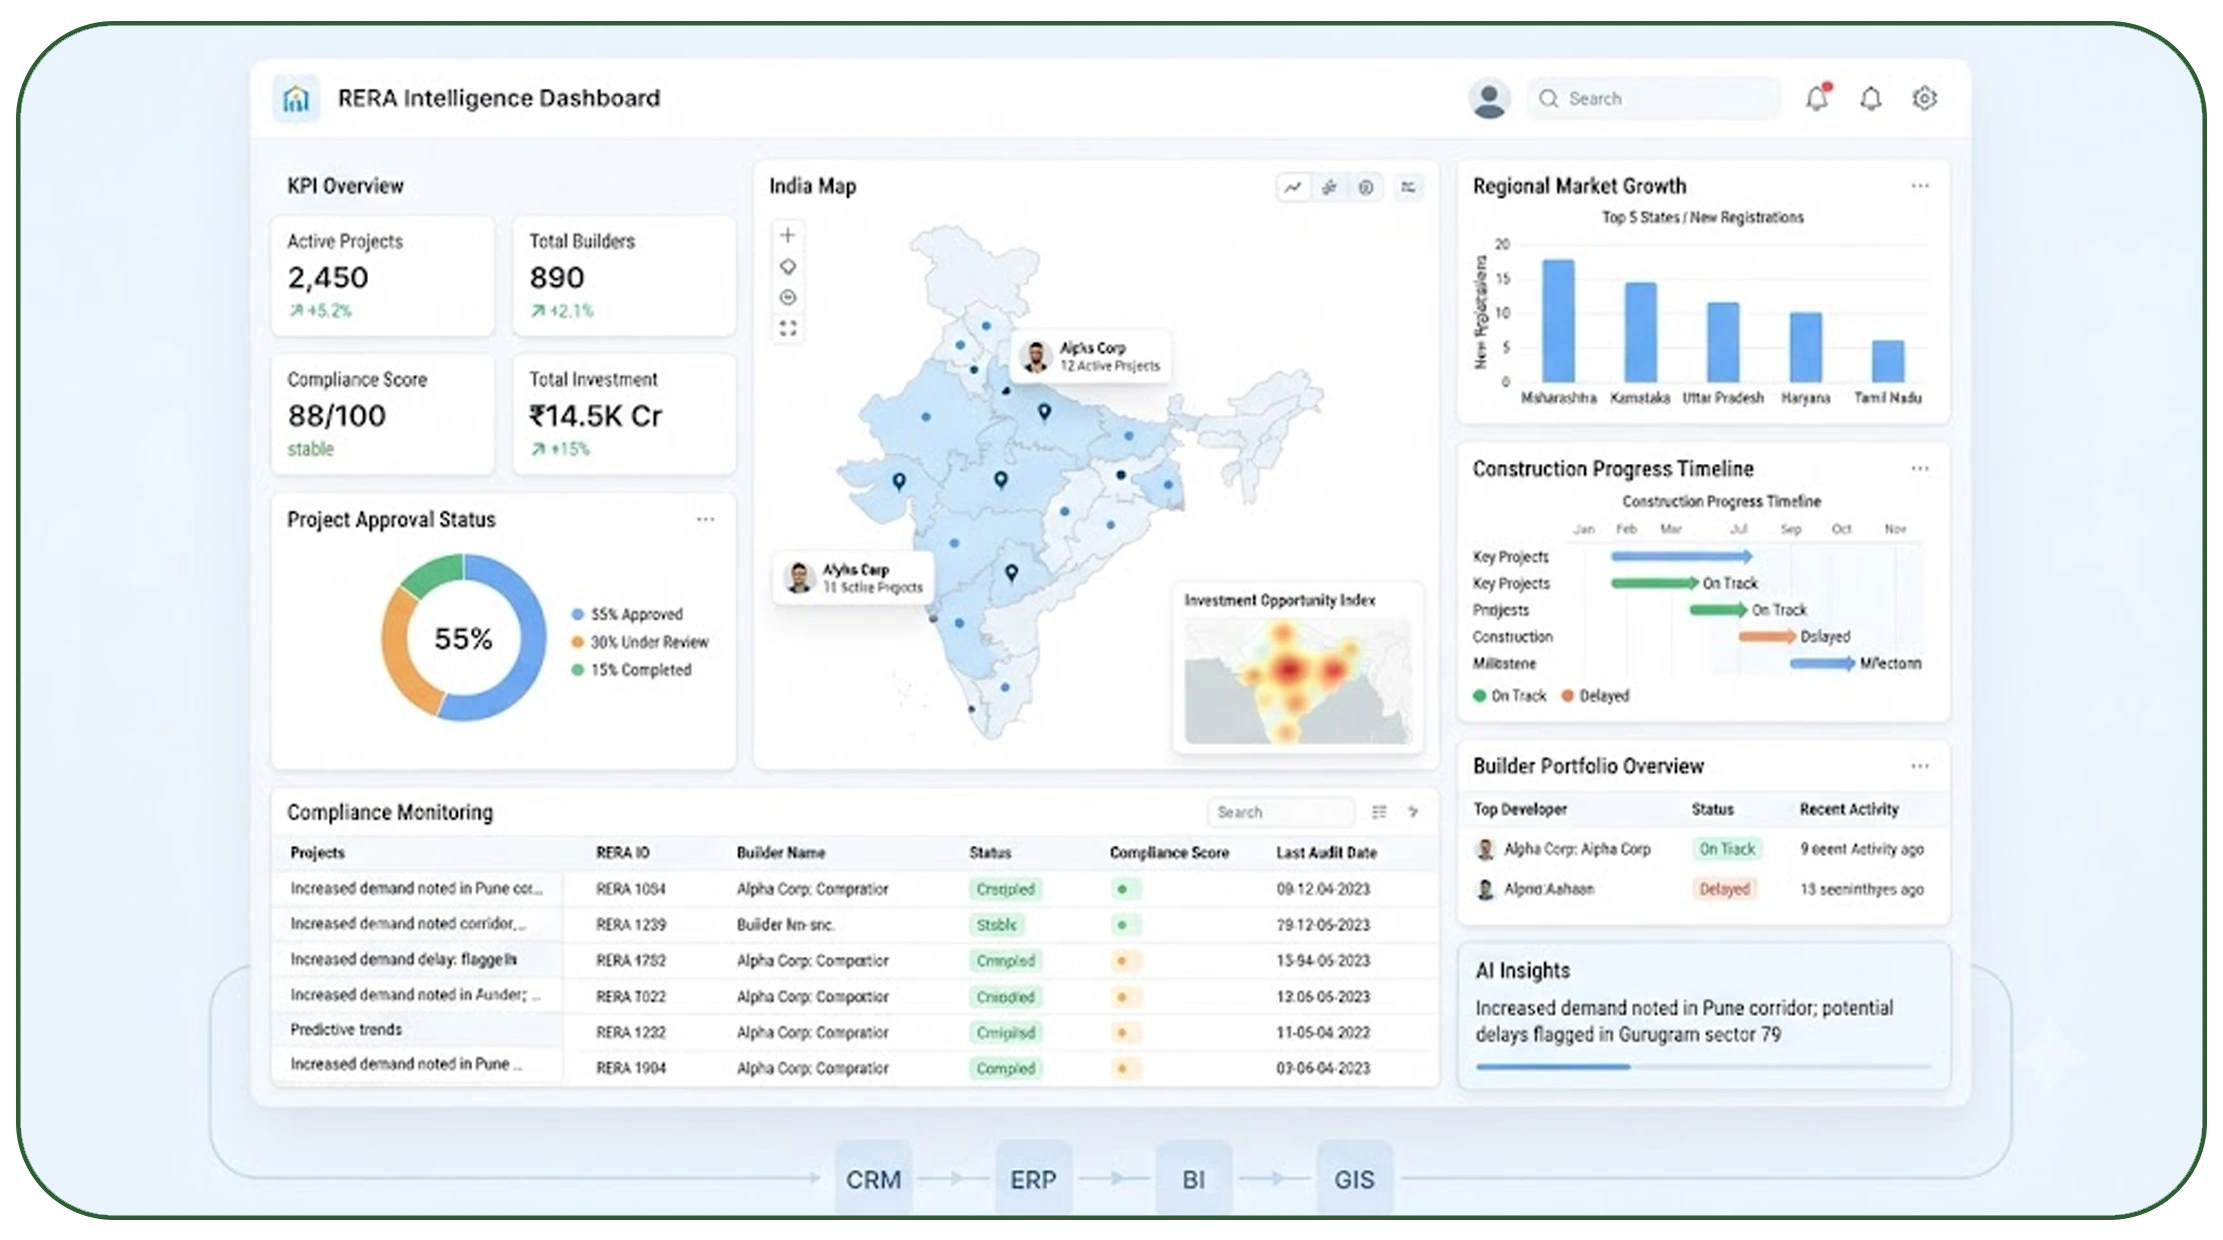Click the Delayed timeline legend dot
This screenshot has height=1240, width=2223.
(x=1567, y=696)
